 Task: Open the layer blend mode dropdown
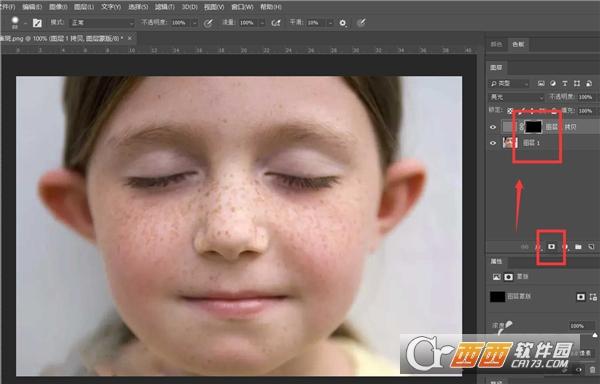516,97
